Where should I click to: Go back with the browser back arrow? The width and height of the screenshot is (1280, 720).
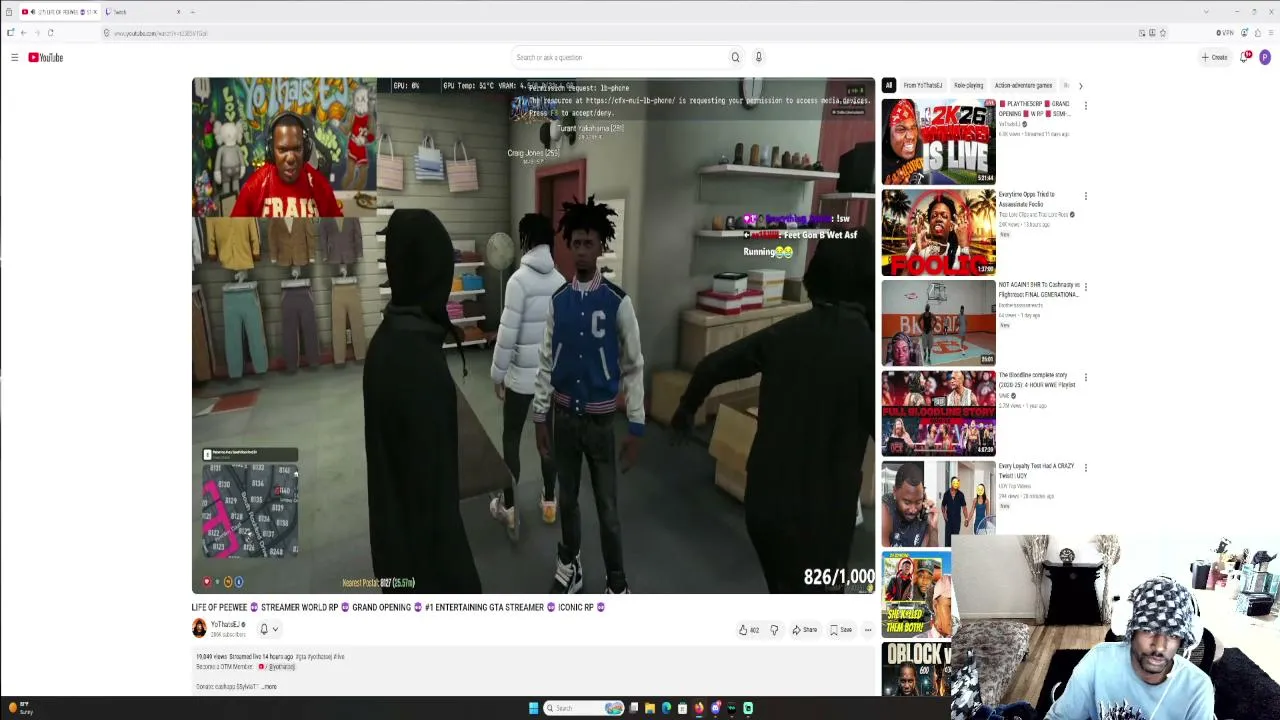pos(23,33)
